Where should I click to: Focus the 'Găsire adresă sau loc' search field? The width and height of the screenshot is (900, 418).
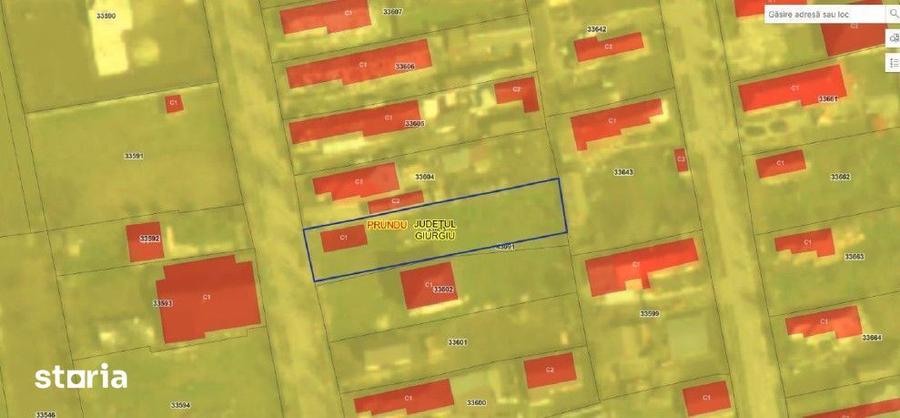point(825,14)
